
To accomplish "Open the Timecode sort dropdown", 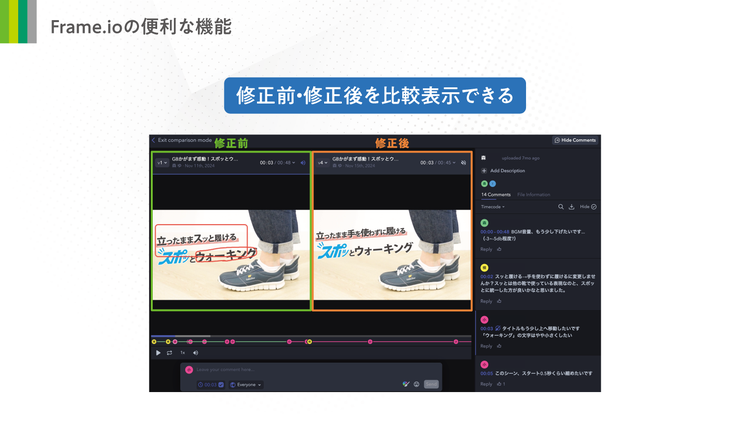I will pyautogui.click(x=493, y=207).
